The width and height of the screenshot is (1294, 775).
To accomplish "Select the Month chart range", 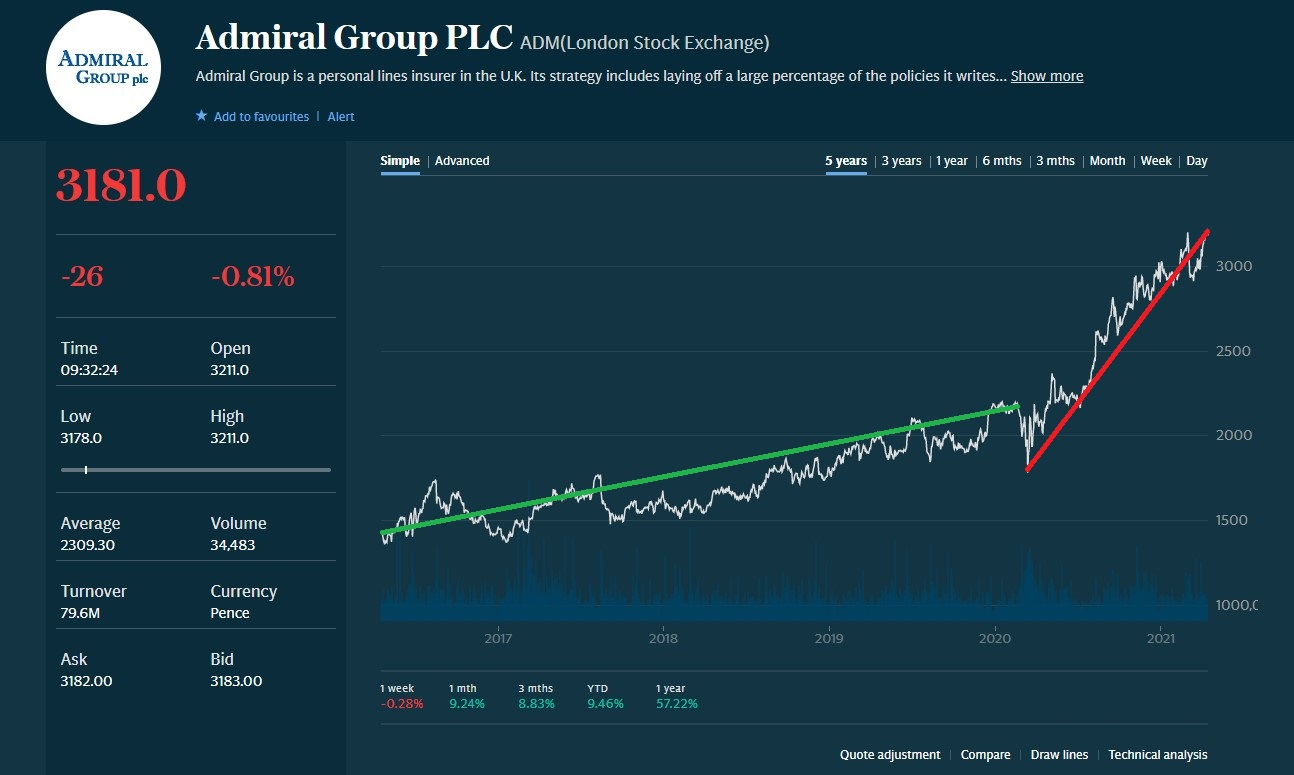I will pos(1107,161).
